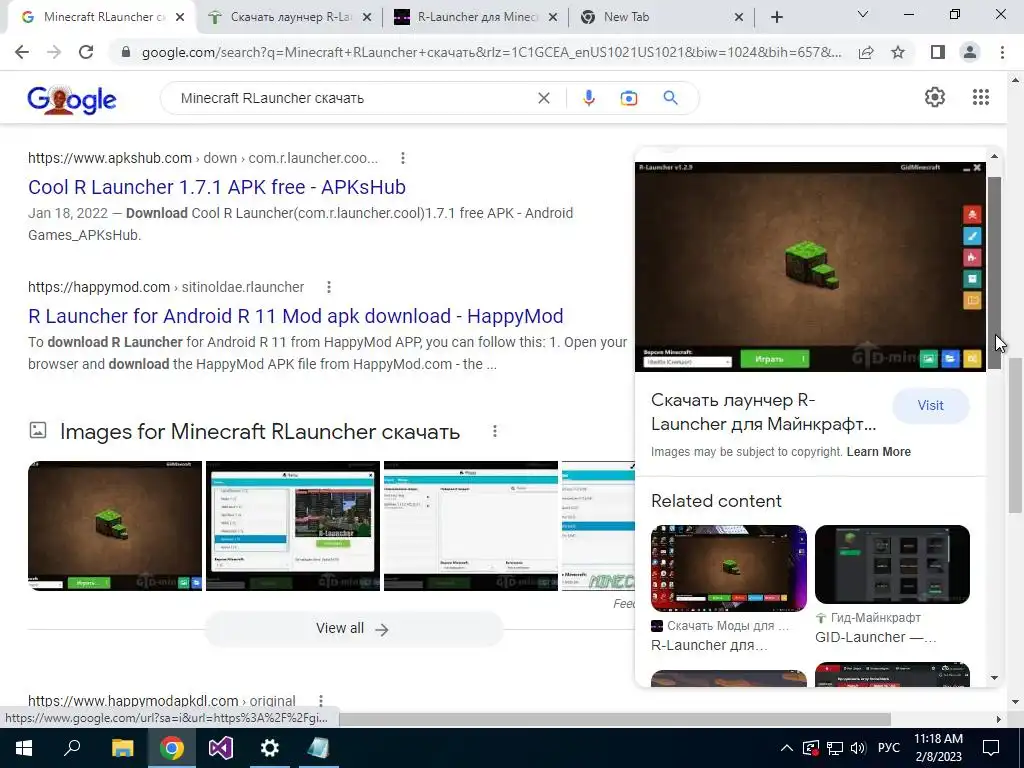Open https://www.apkshub.com result URL
The height and width of the screenshot is (768, 1024).
tap(202, 158)
